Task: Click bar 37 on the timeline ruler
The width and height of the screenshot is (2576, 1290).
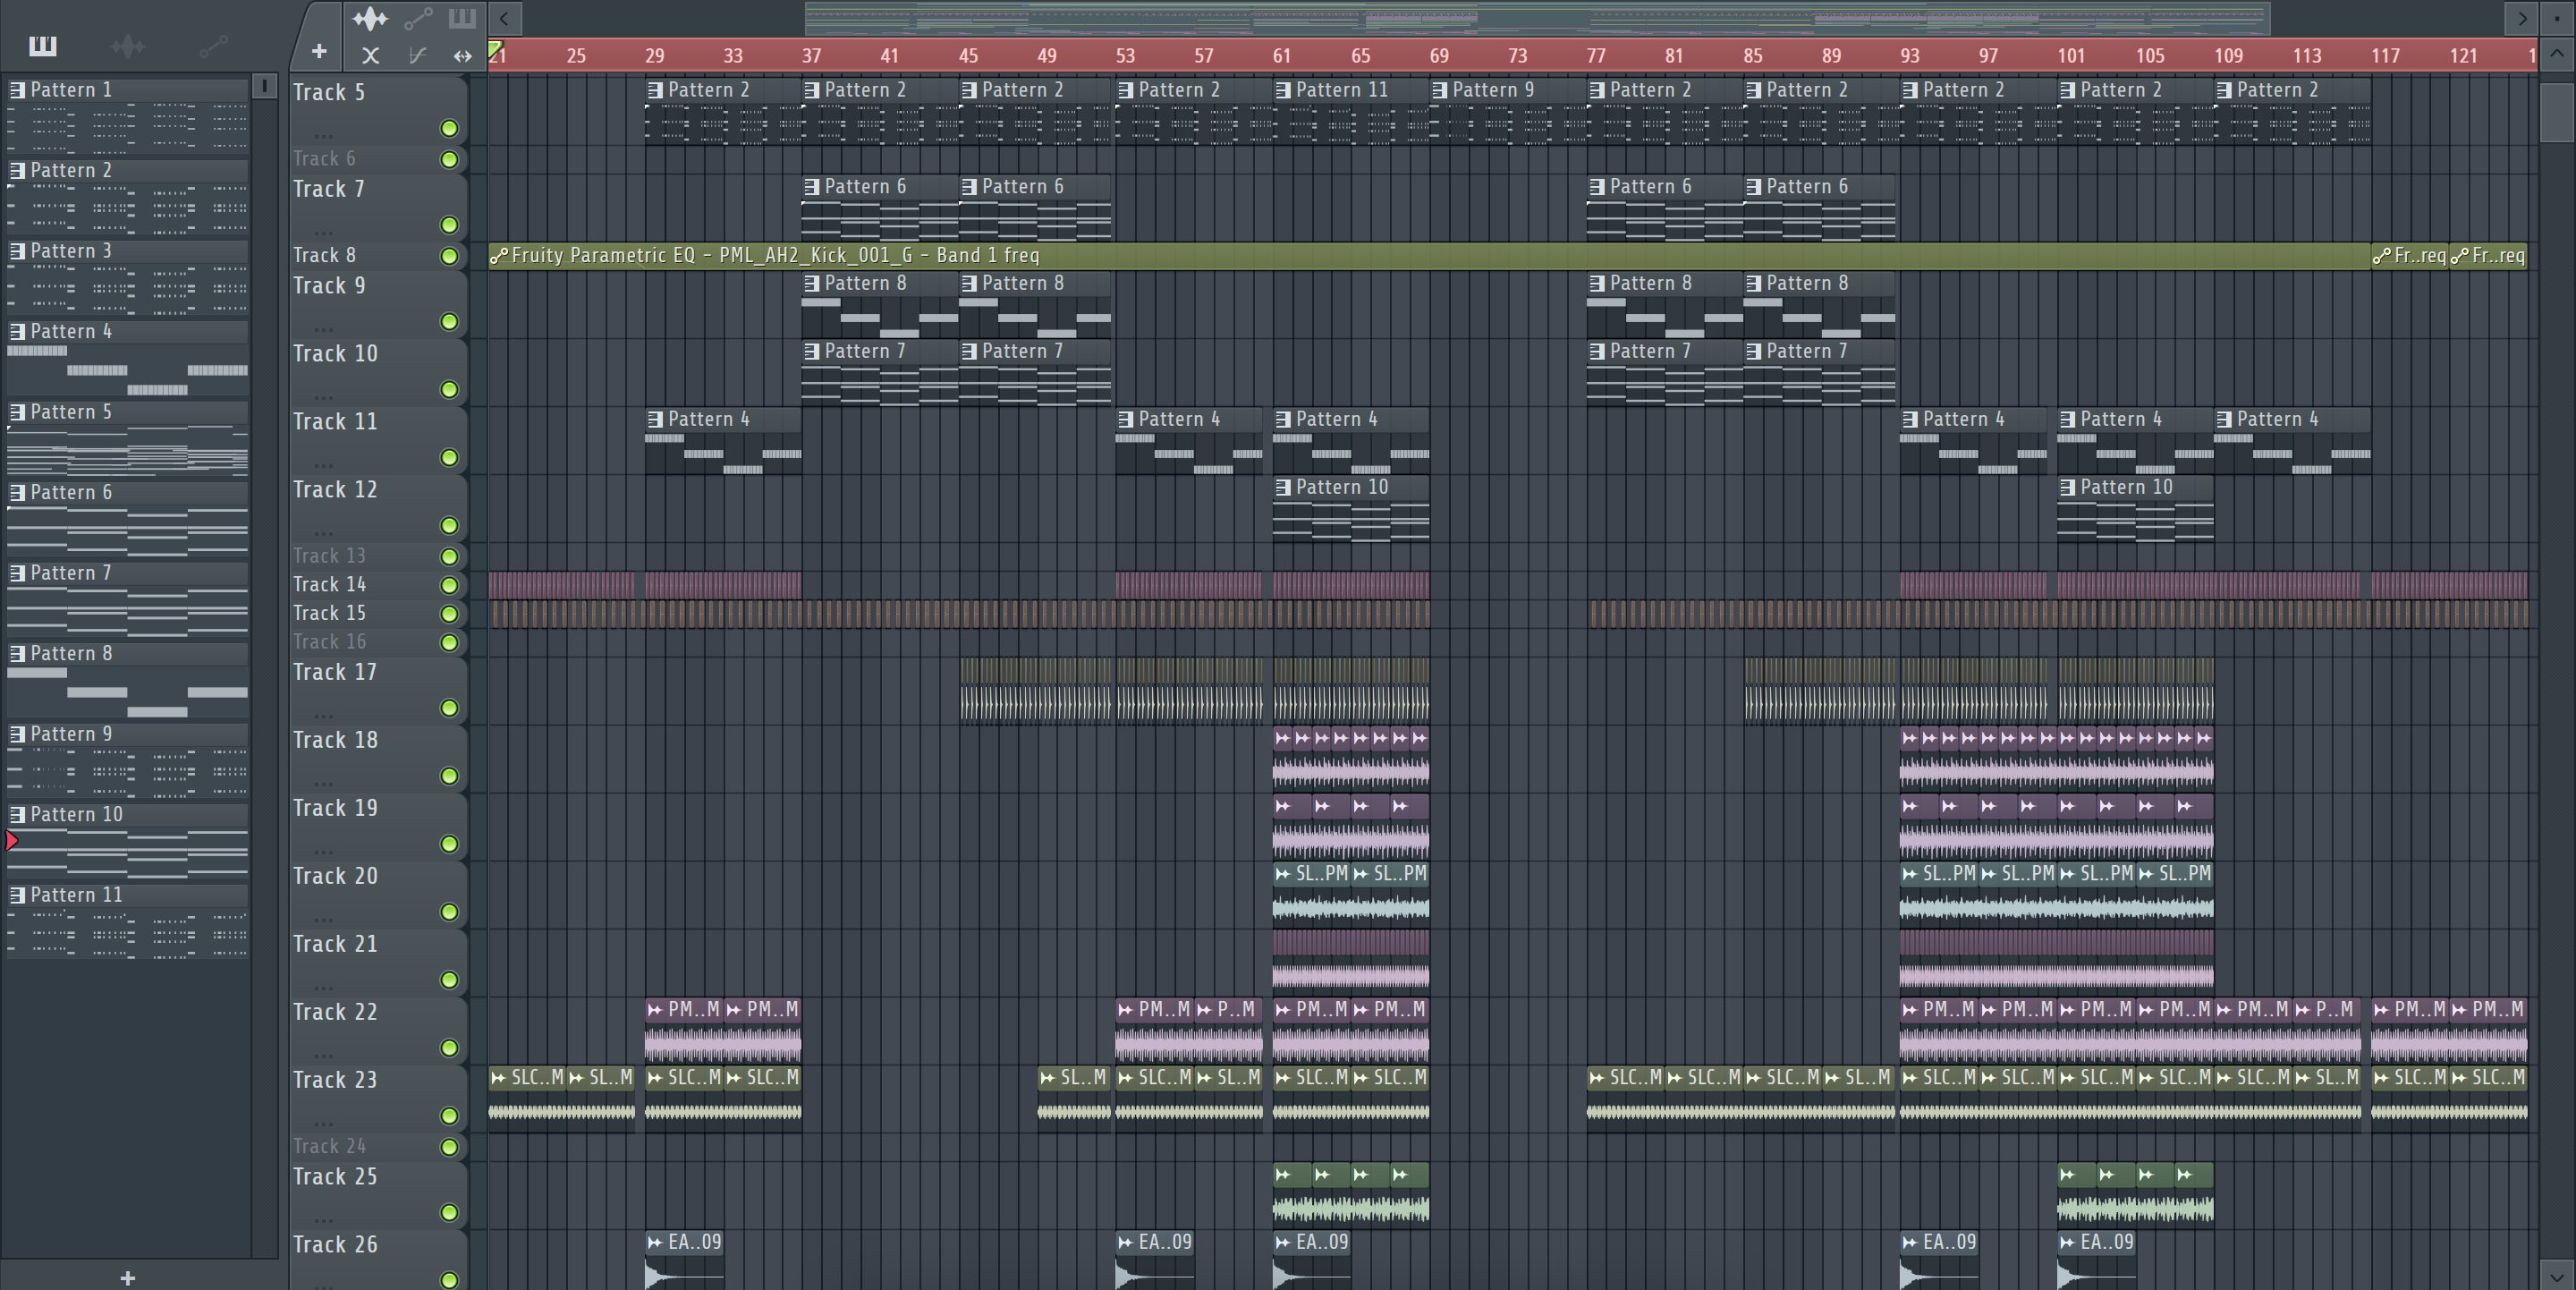Action: point(811,56)
